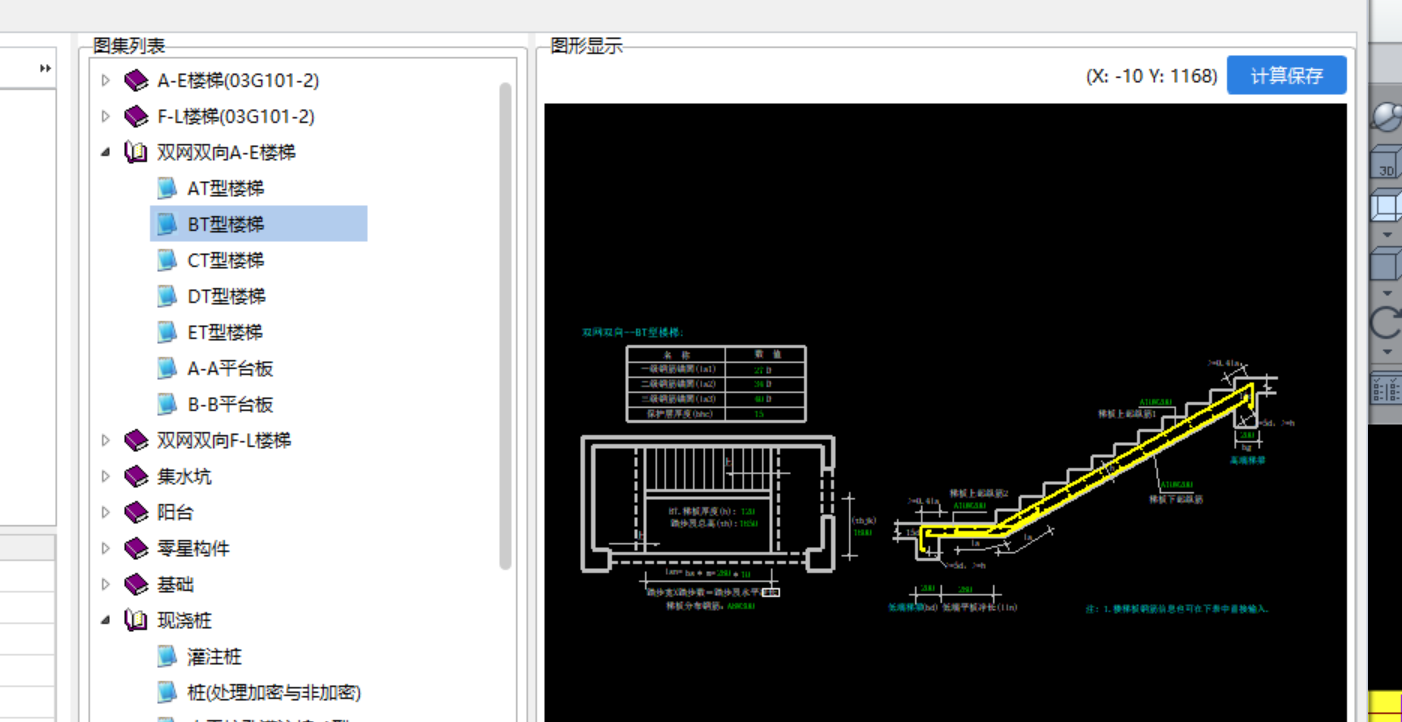Select AT型楼梯 in the atlas list
The width and height of the screenshot is (1402, 722).
226,189
